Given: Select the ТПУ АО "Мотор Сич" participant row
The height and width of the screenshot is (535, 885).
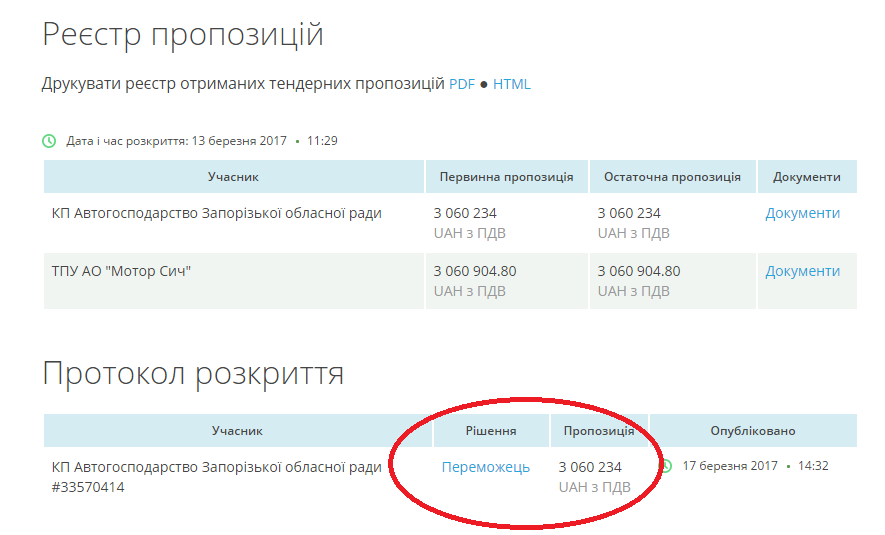Looking at the screenshot, I should pyautogui.click(x=121, y=271).
